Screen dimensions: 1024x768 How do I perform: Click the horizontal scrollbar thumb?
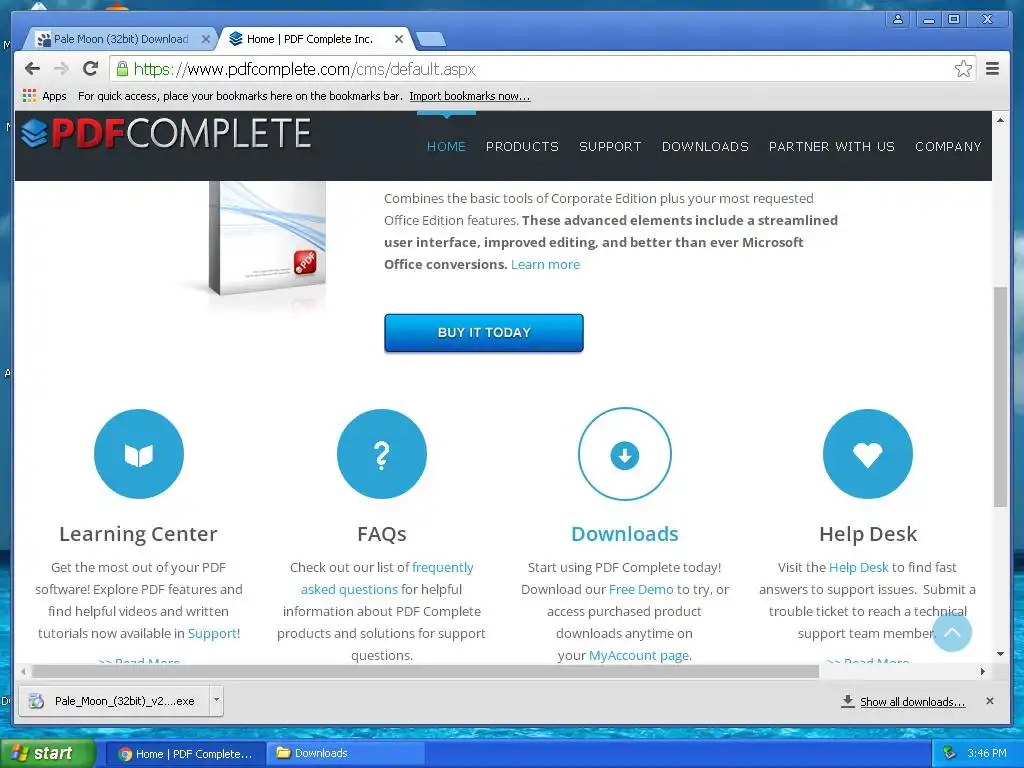[x=425, y=671]
